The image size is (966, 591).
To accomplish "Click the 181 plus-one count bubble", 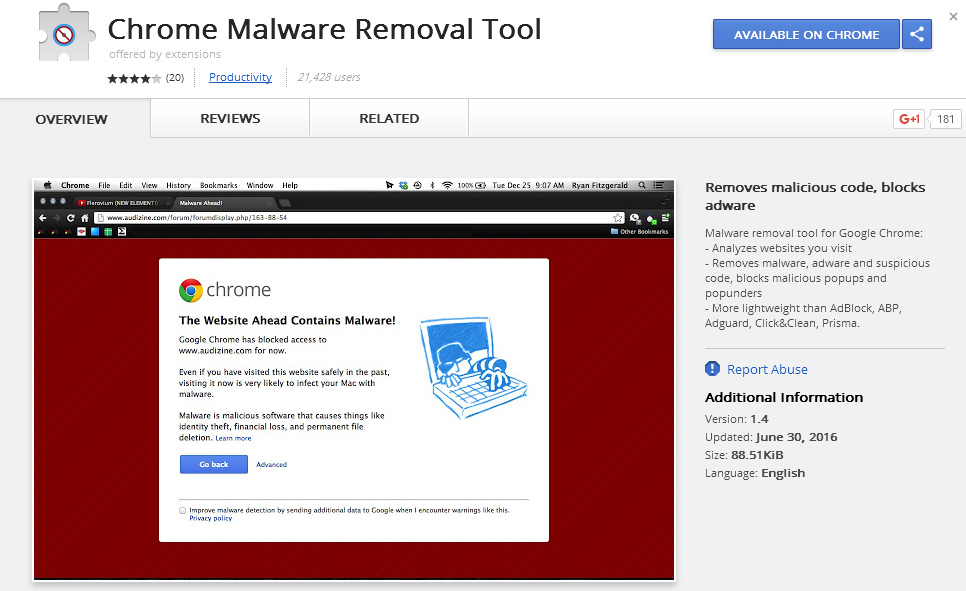I will click(x=945, y=119).
